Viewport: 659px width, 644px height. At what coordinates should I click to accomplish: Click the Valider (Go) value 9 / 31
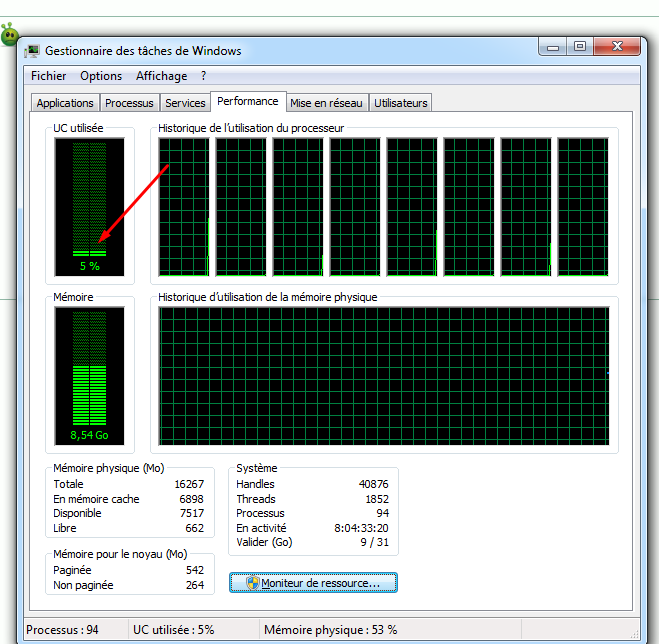374,542
